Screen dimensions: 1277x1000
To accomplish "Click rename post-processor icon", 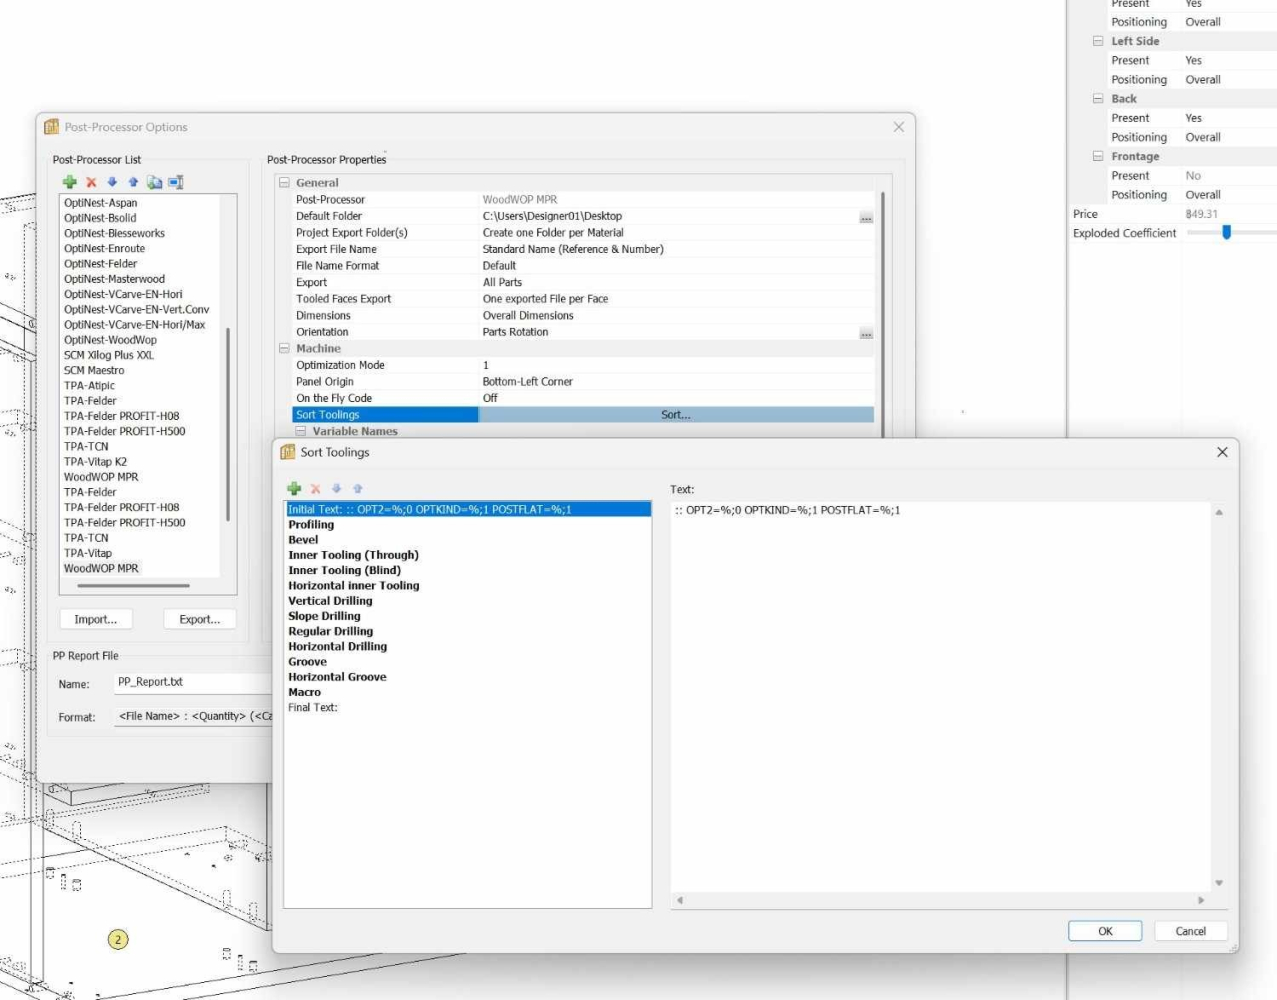I will tap(176, 182).
